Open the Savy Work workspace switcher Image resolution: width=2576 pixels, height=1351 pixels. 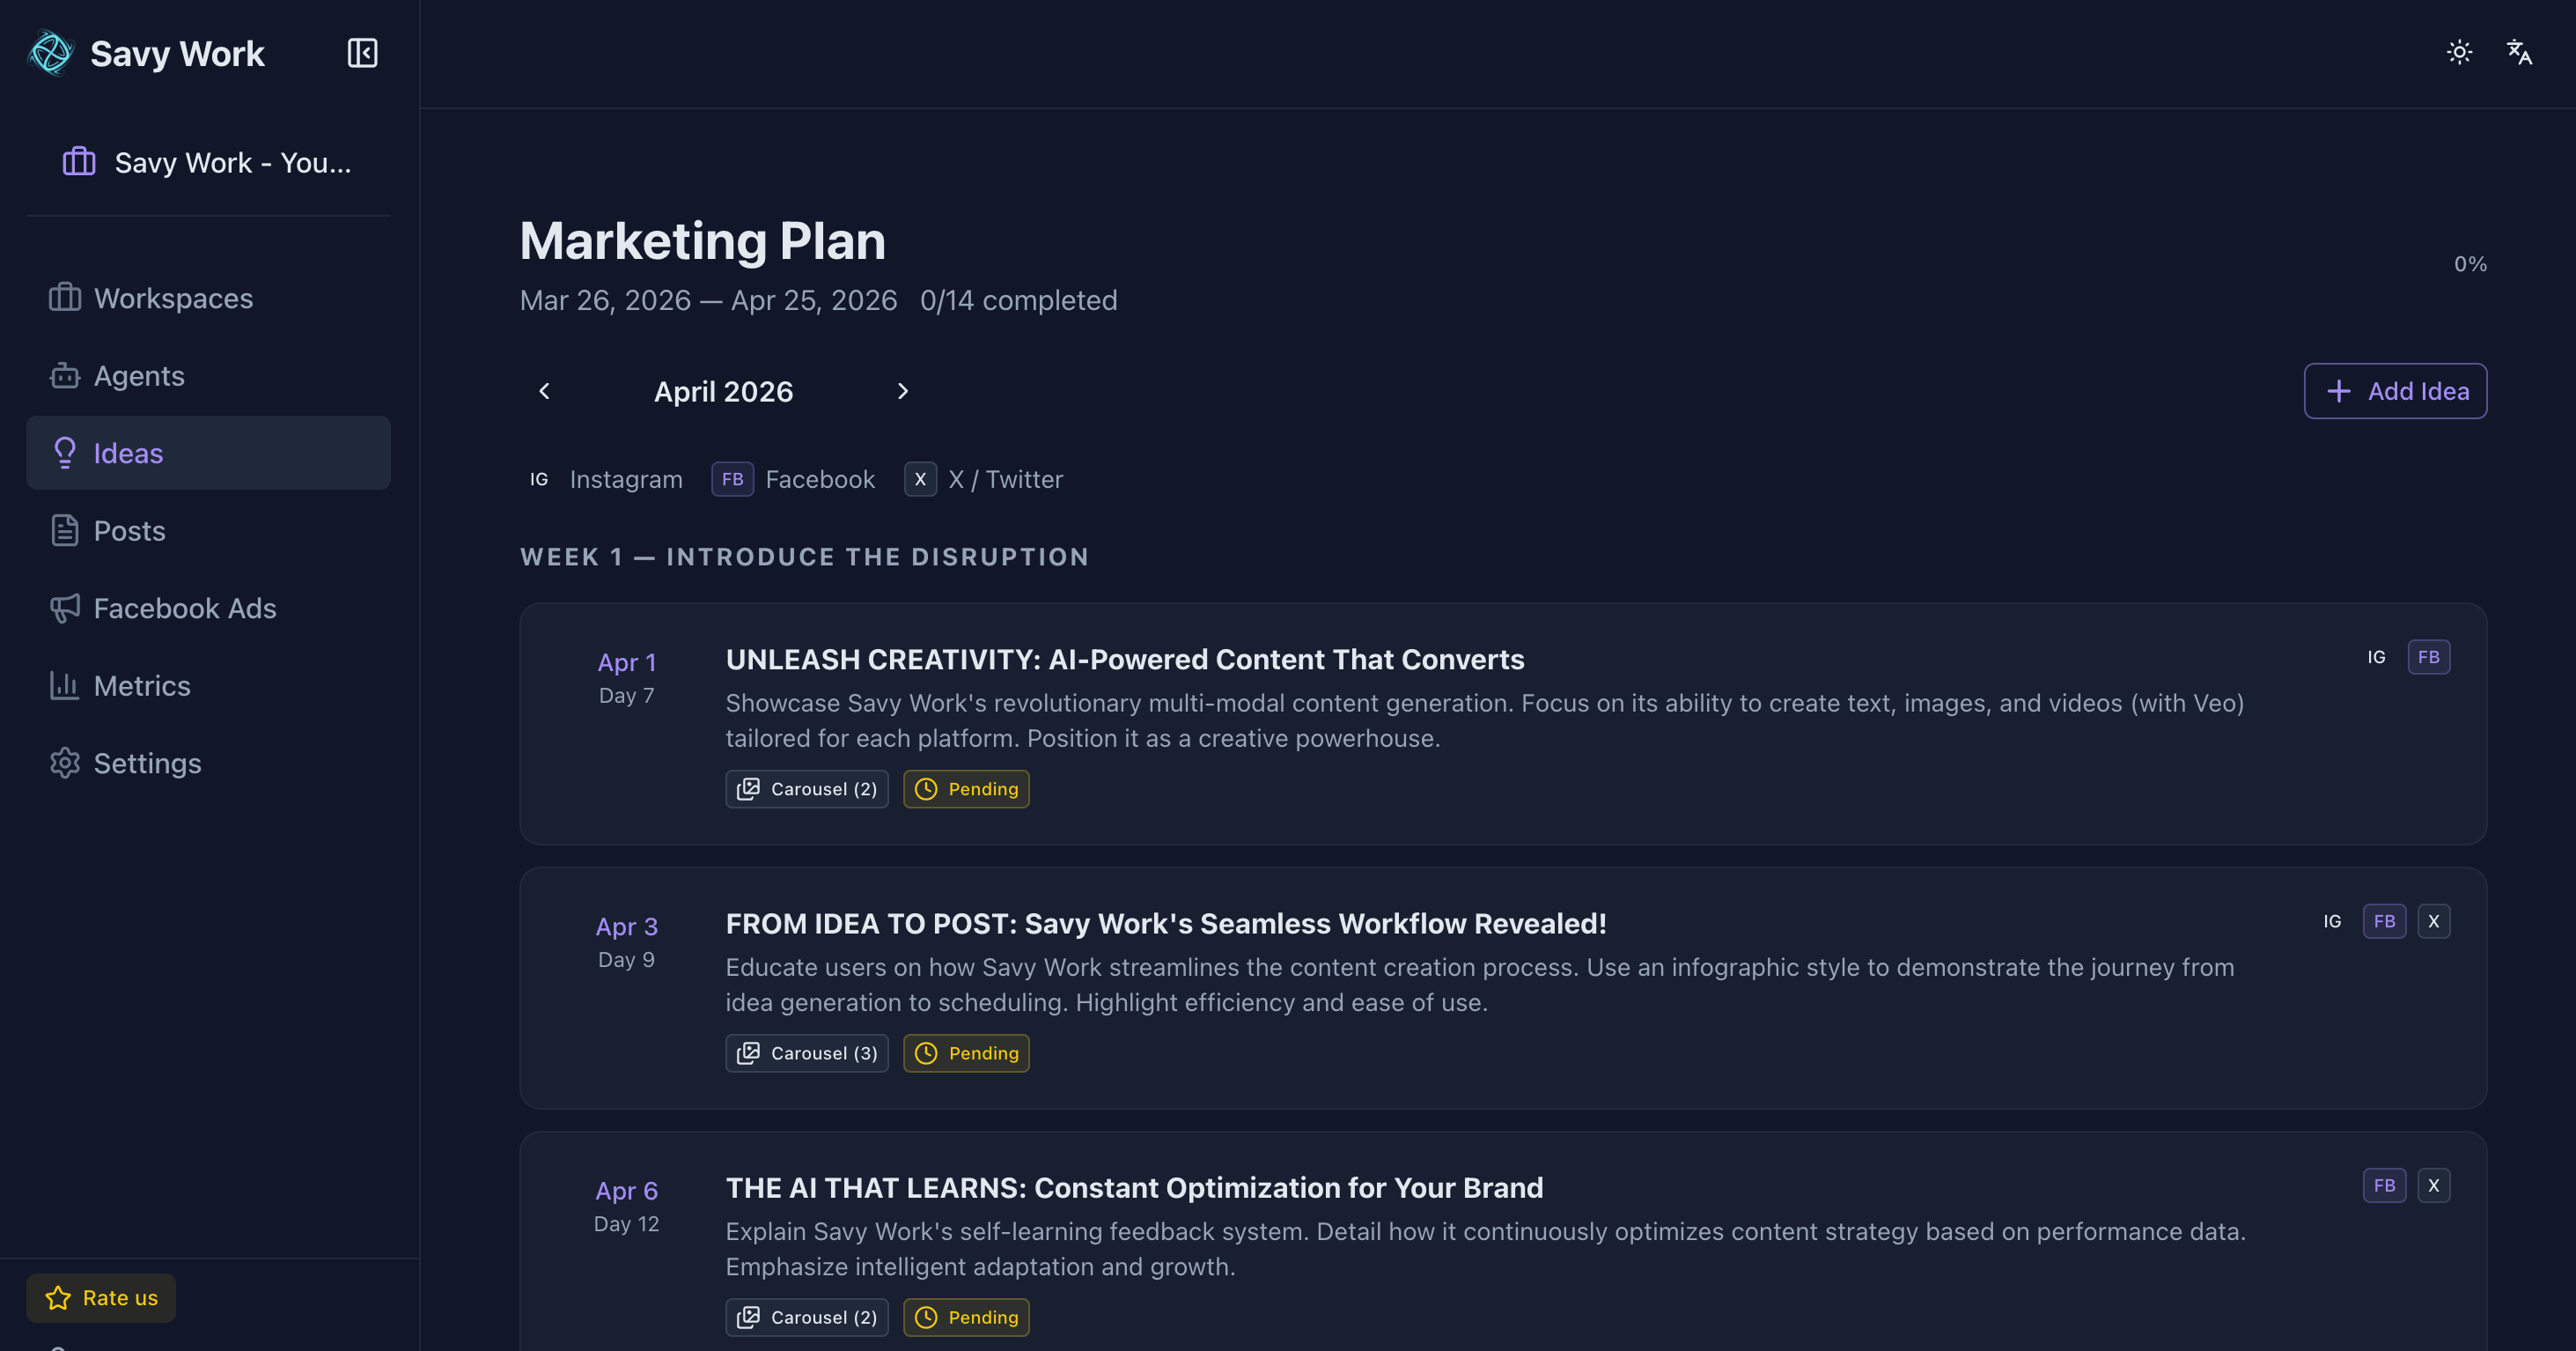tap(208, 162)
